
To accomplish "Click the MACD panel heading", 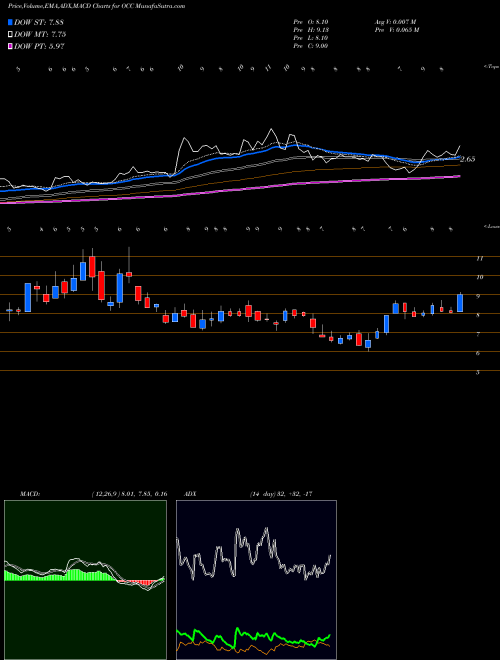I will click(x=29, y=494).
